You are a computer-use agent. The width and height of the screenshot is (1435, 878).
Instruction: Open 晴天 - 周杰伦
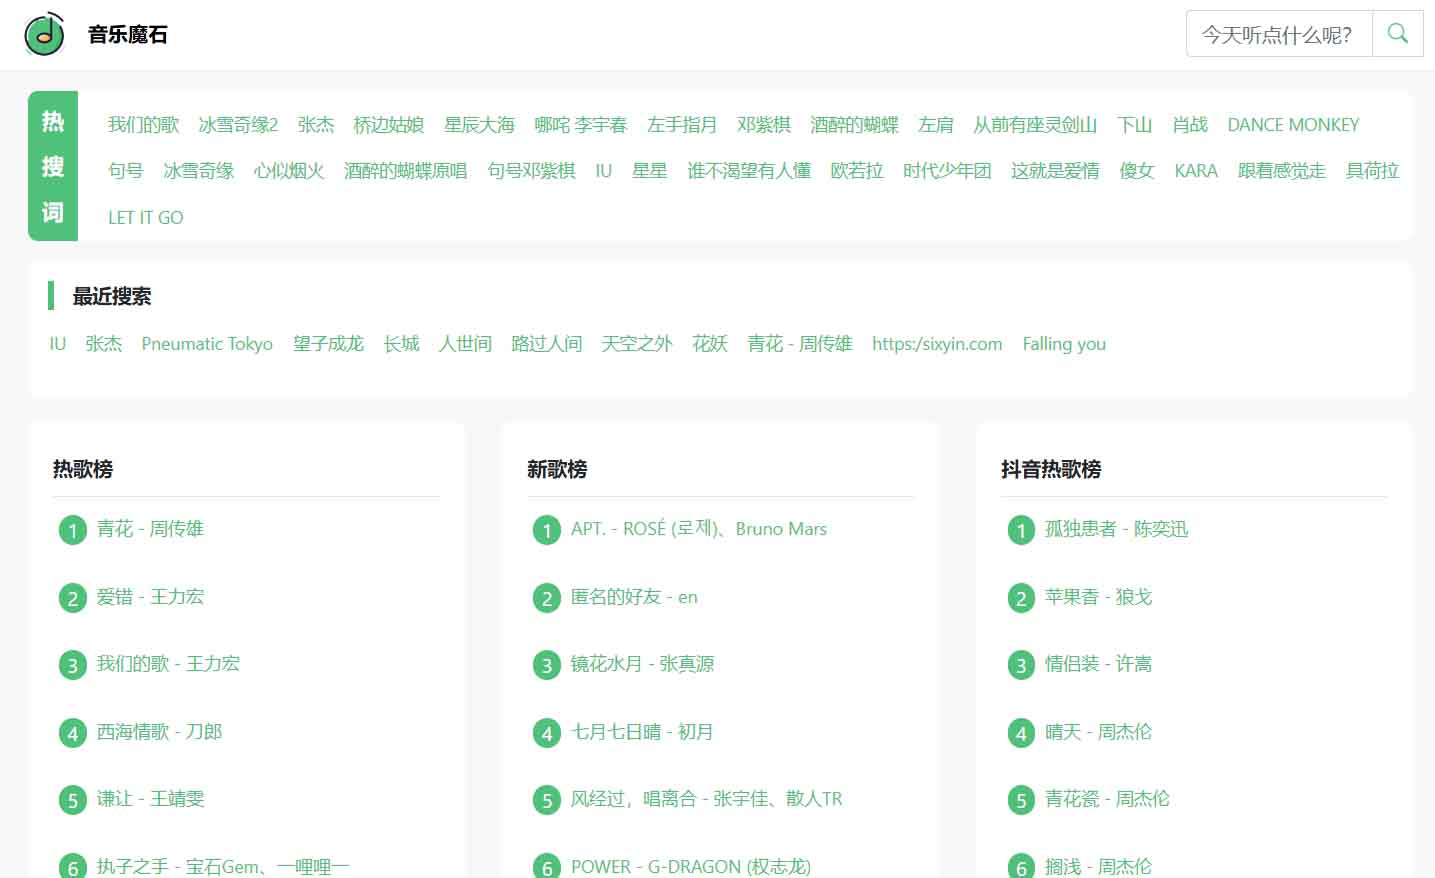(1098, 732)
